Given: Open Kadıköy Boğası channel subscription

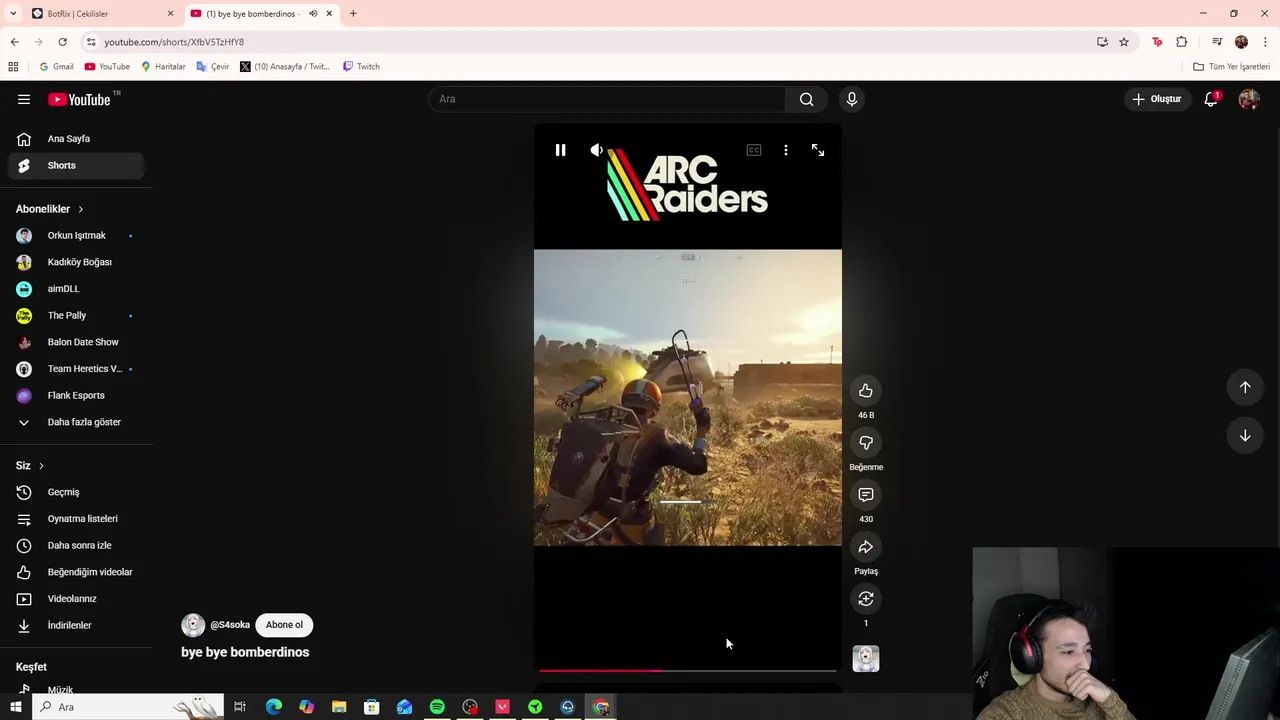Looking at the screenshot, I should click(x=76, y=262).
